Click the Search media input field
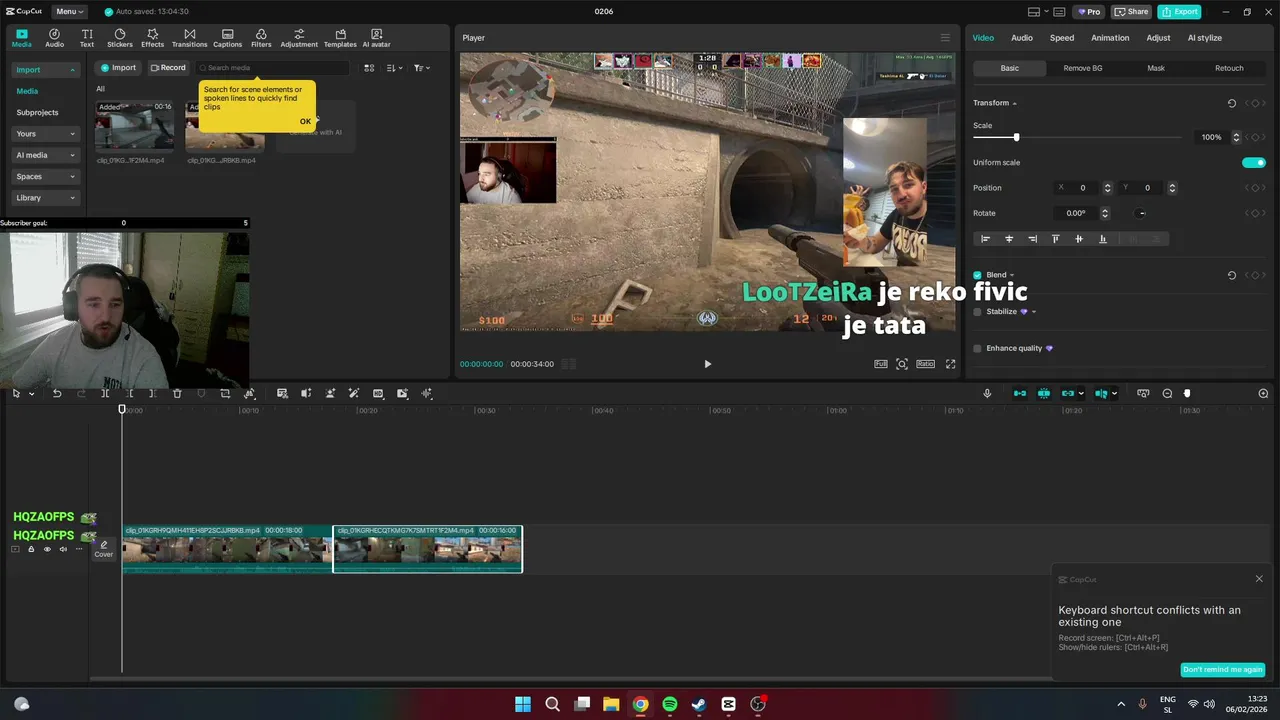This screenshot has width=1280, height=720. (272, 68)
